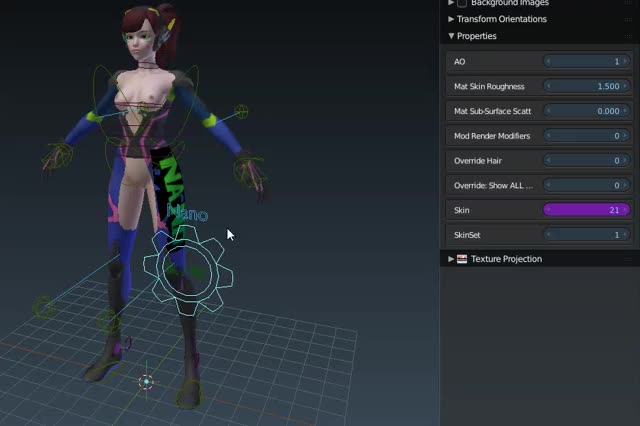The height and width of the screenshot is (426, 640).
Task: Decrease Mat Skin Roughness with left arrow
Action: pos(548,86)
